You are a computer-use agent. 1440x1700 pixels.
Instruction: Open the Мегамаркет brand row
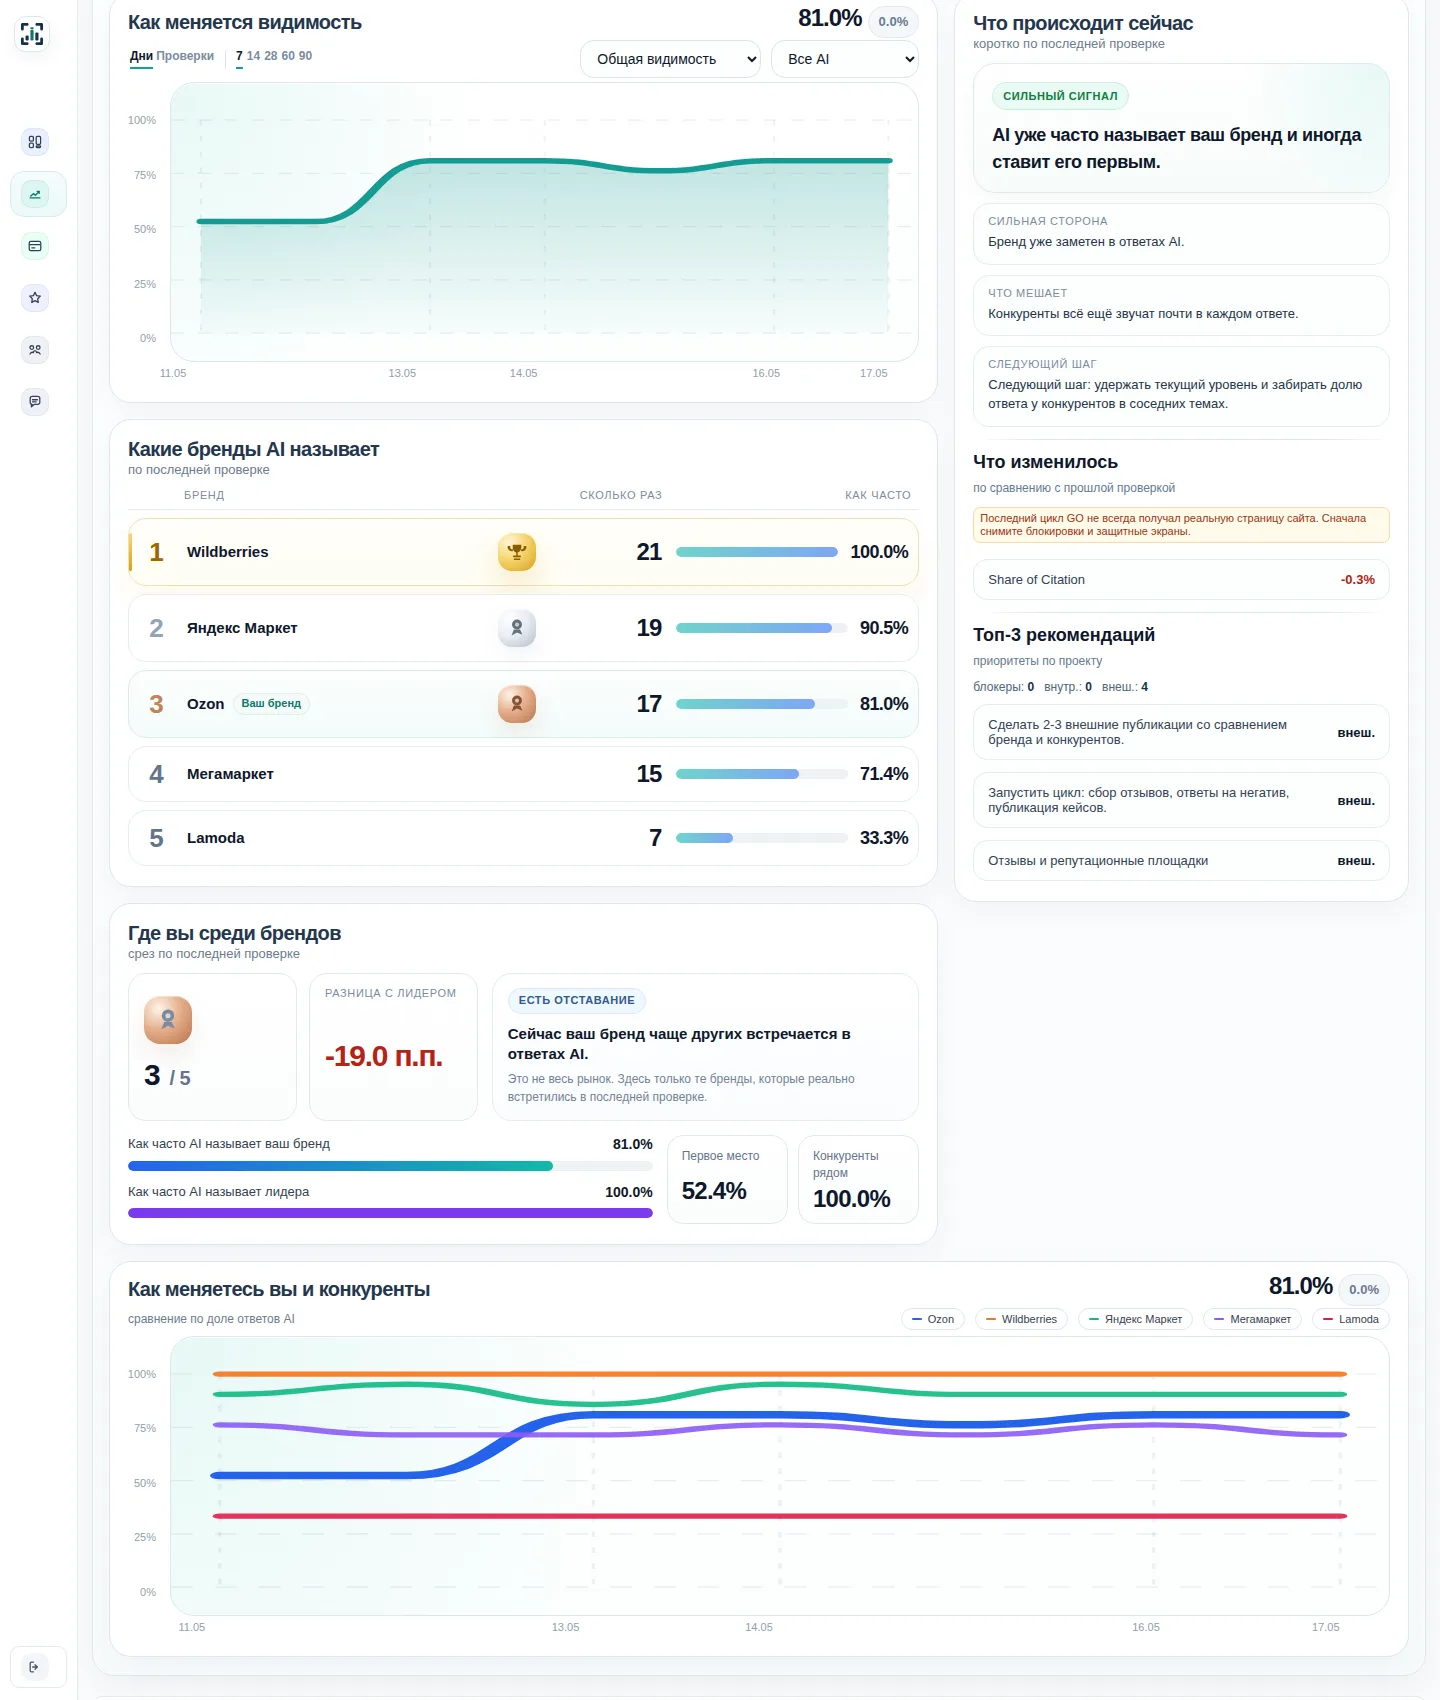coord(523,774)
